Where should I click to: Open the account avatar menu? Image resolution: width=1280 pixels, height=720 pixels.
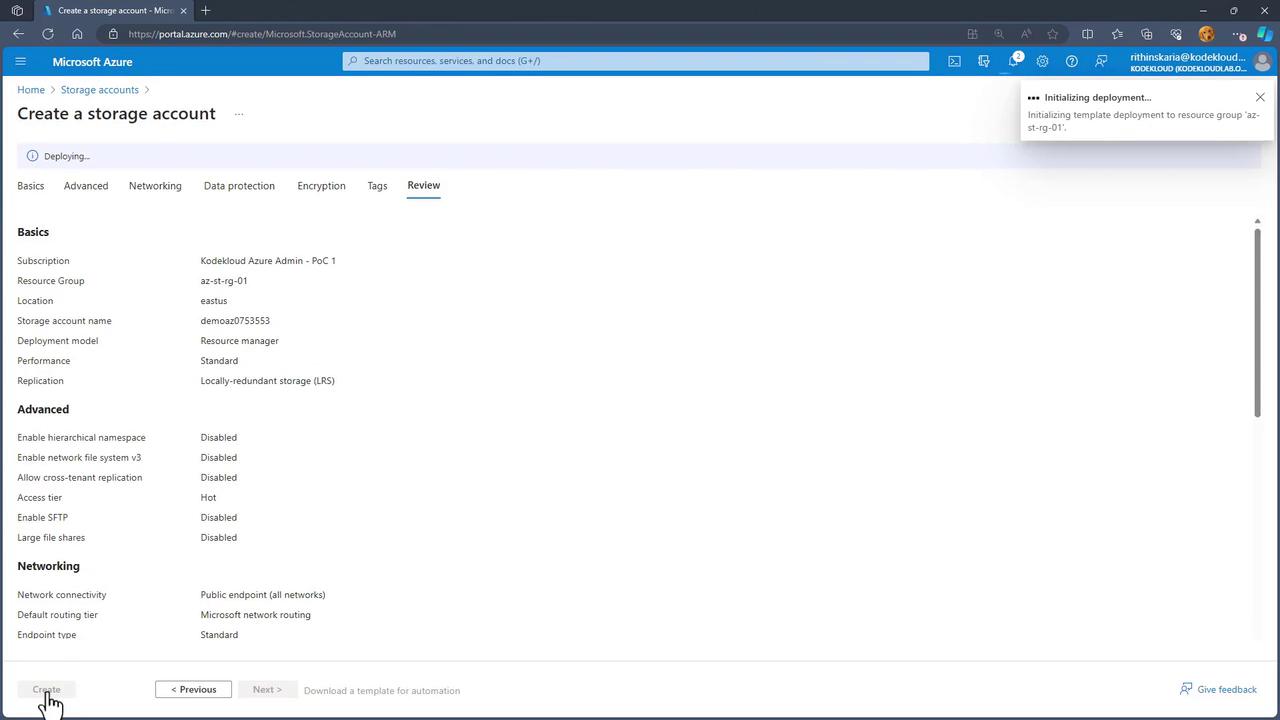(x=1262, y=61)
